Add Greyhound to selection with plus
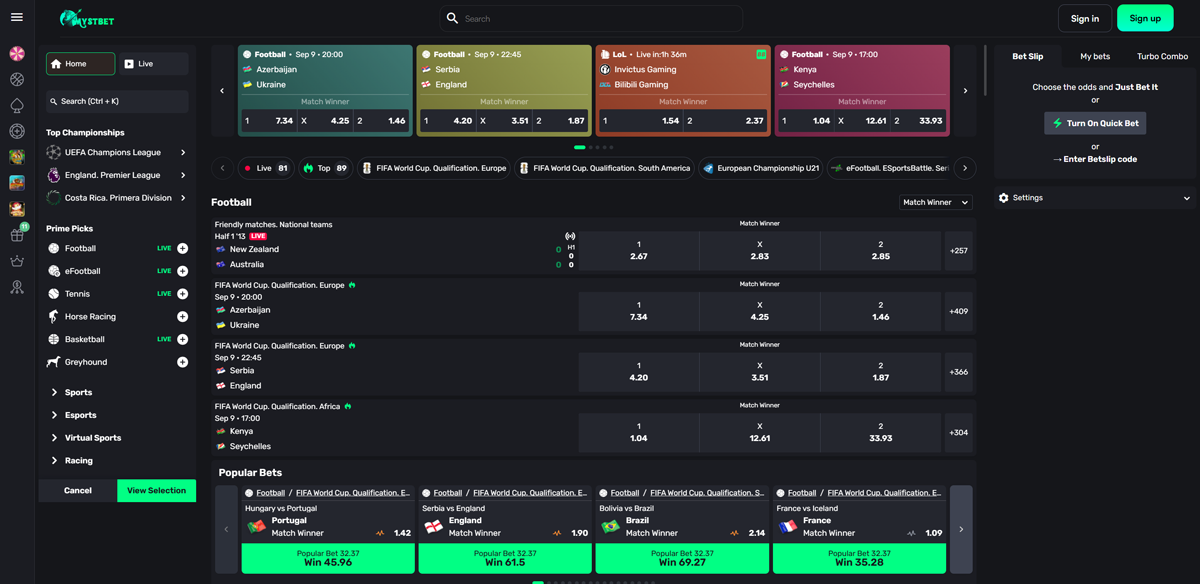The image size is (1200, 584). pyautogui.click(x=183, y=362)
